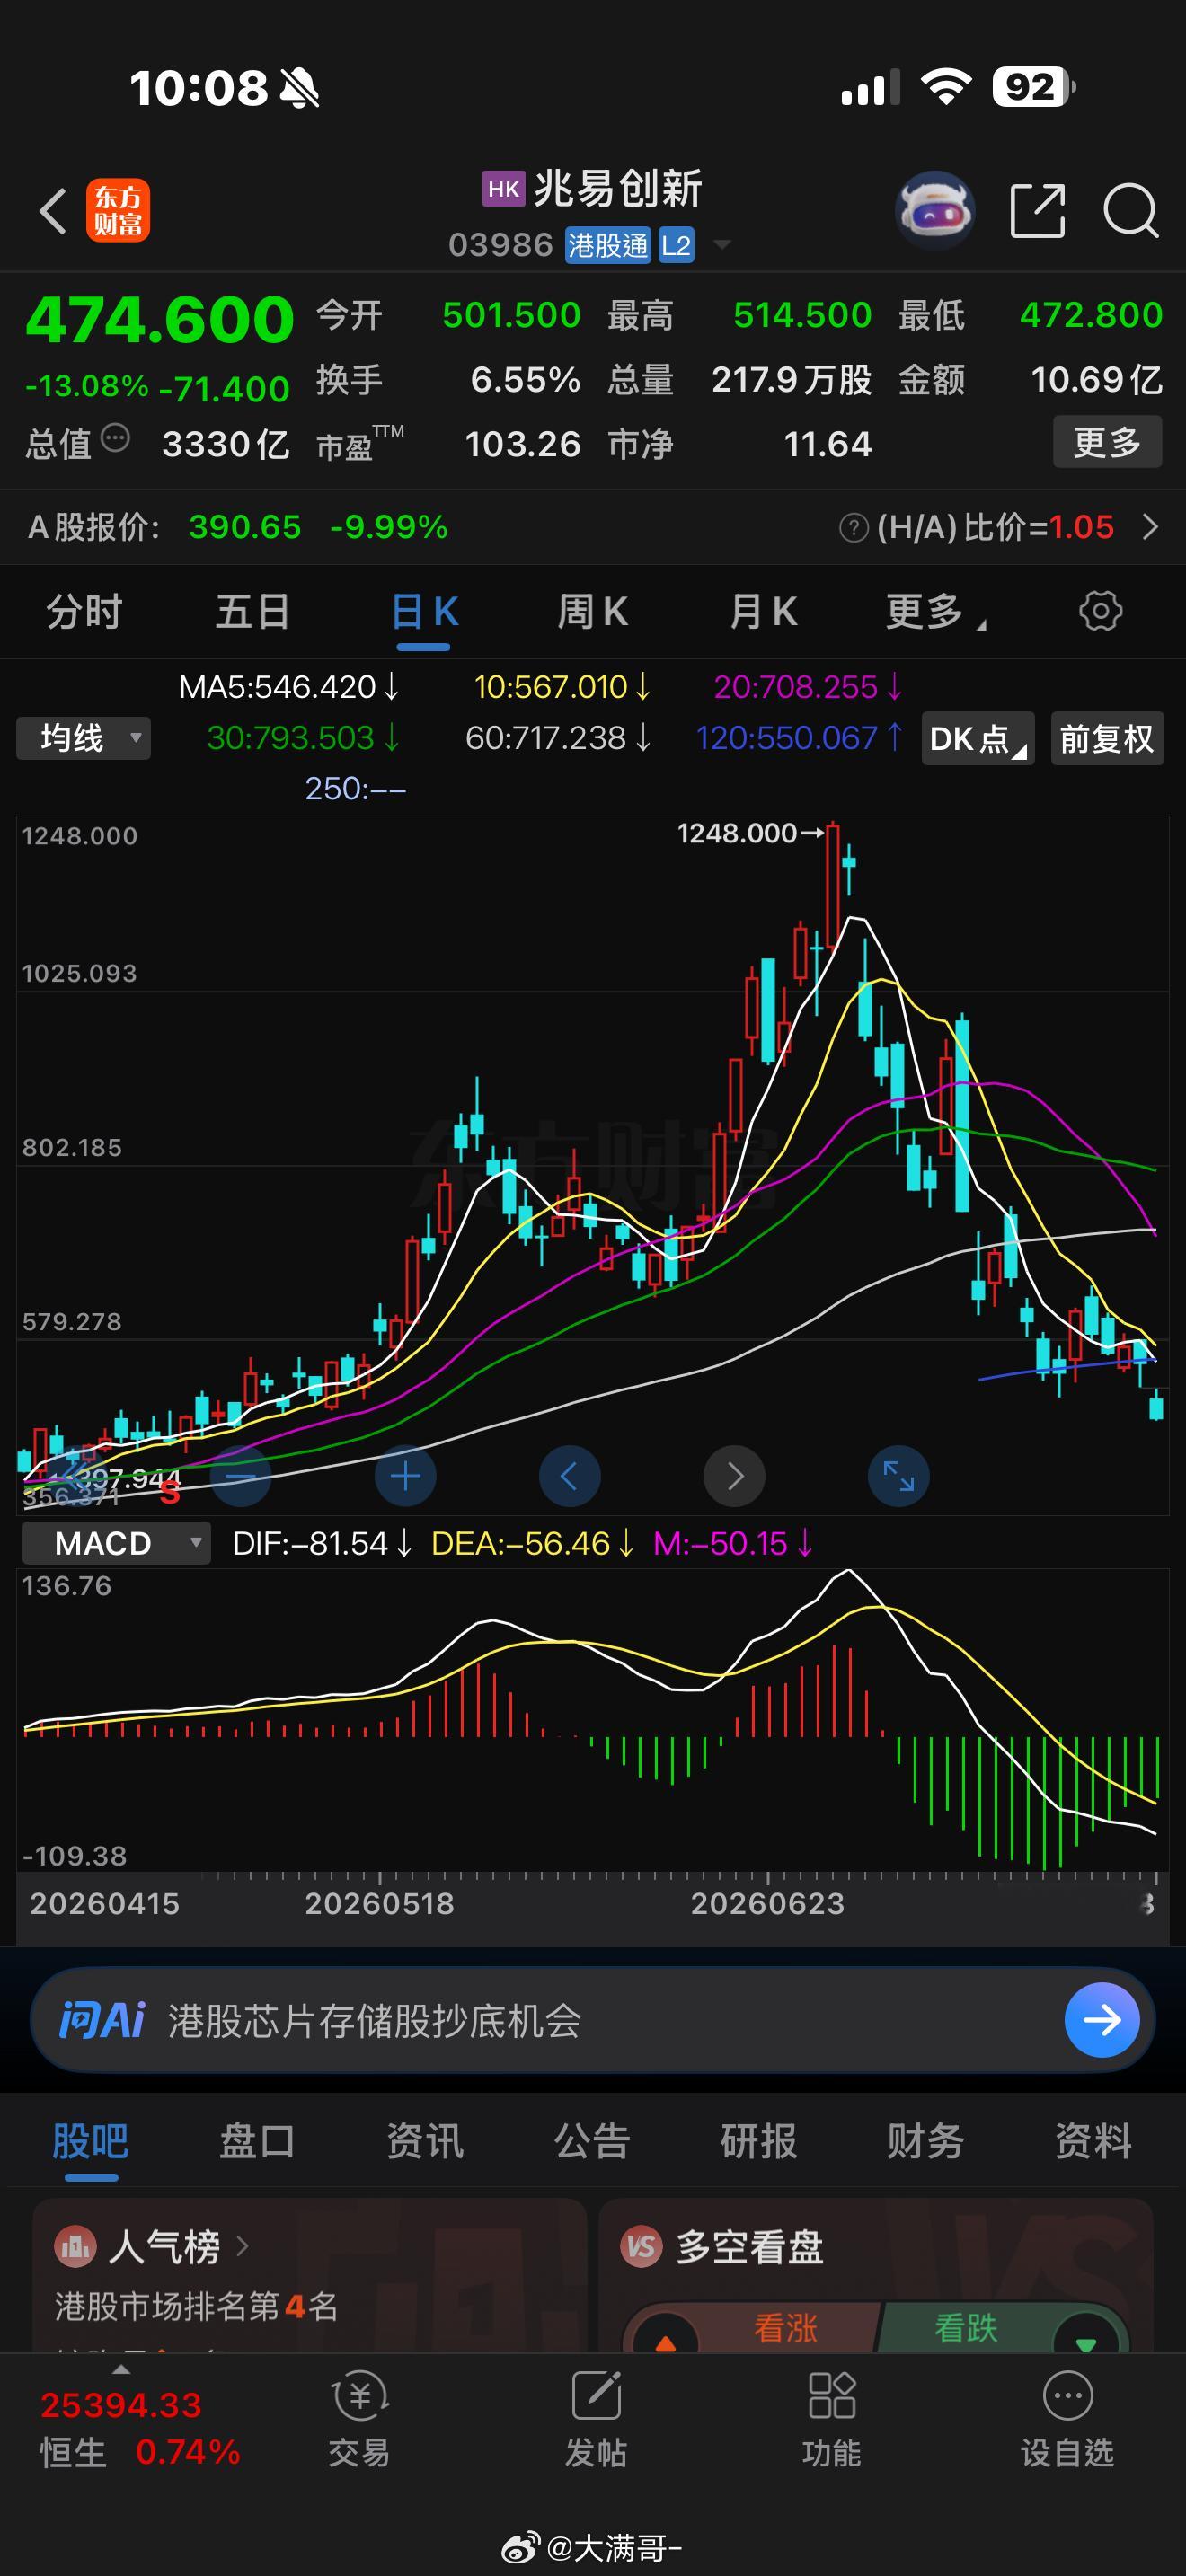Screen dimensions: 1186x2576
Task: Tap the robot assistant avatar icon
Action: coord(935,210)
